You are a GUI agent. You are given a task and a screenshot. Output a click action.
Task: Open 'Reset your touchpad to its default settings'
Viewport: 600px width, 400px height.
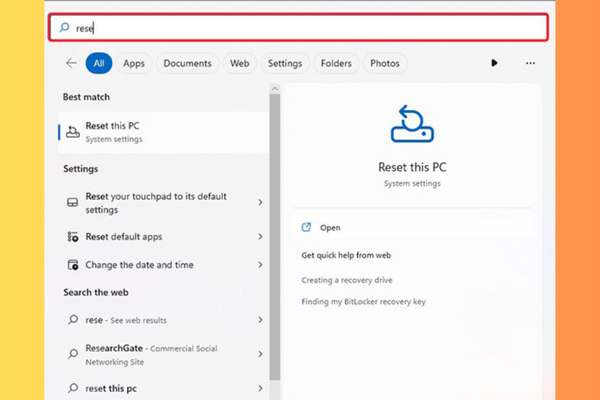(163, 202)
